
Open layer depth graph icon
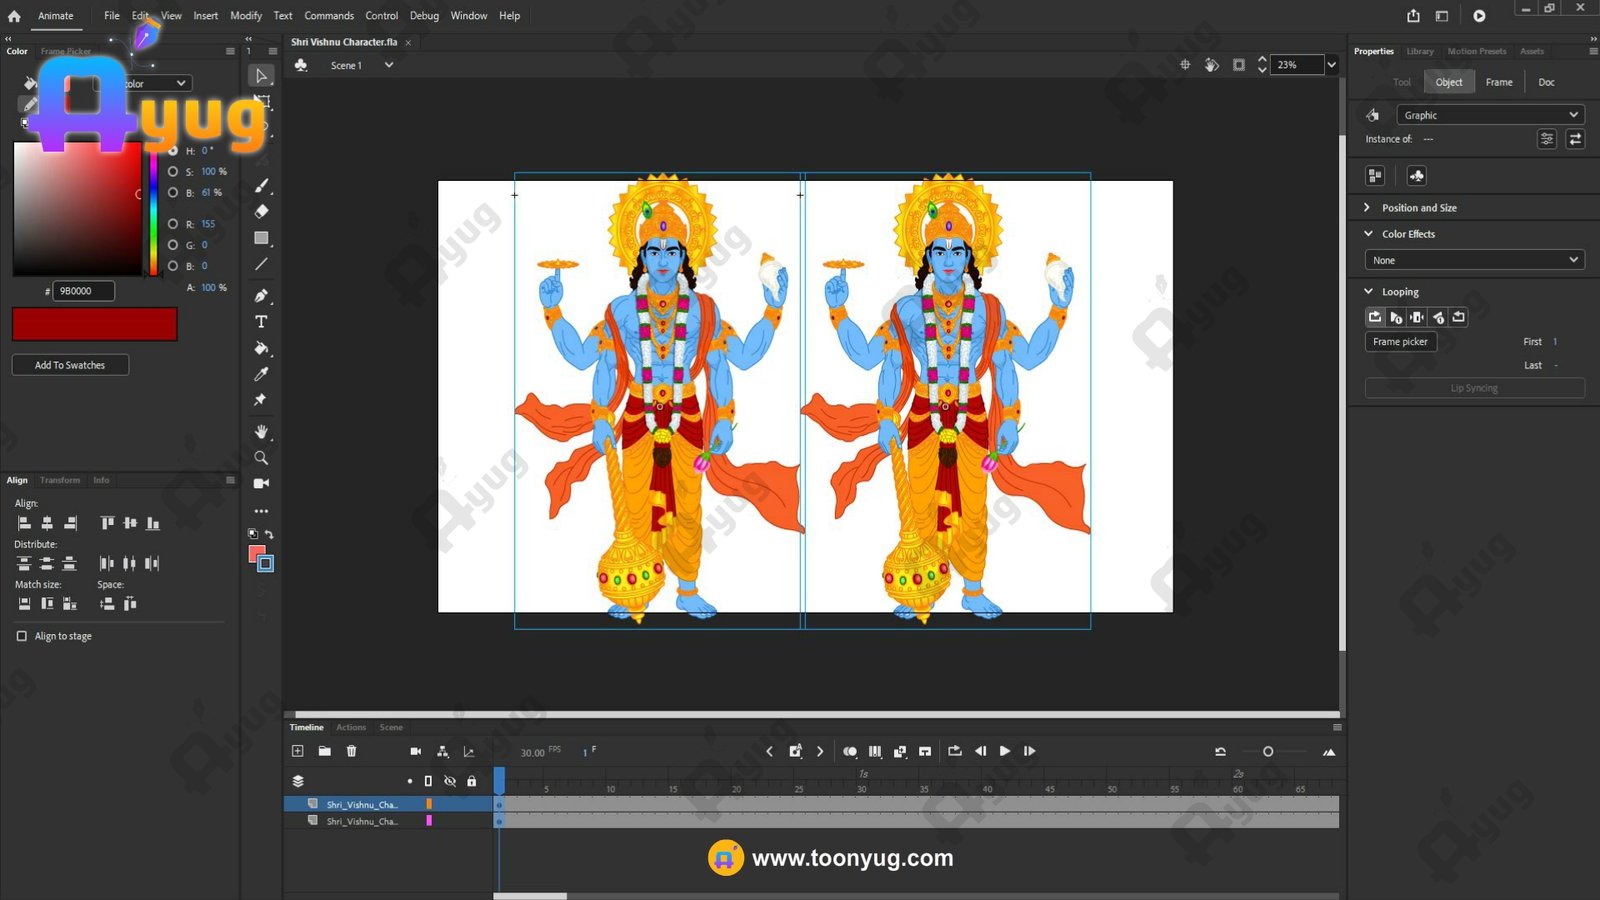[x=468, y=751]
